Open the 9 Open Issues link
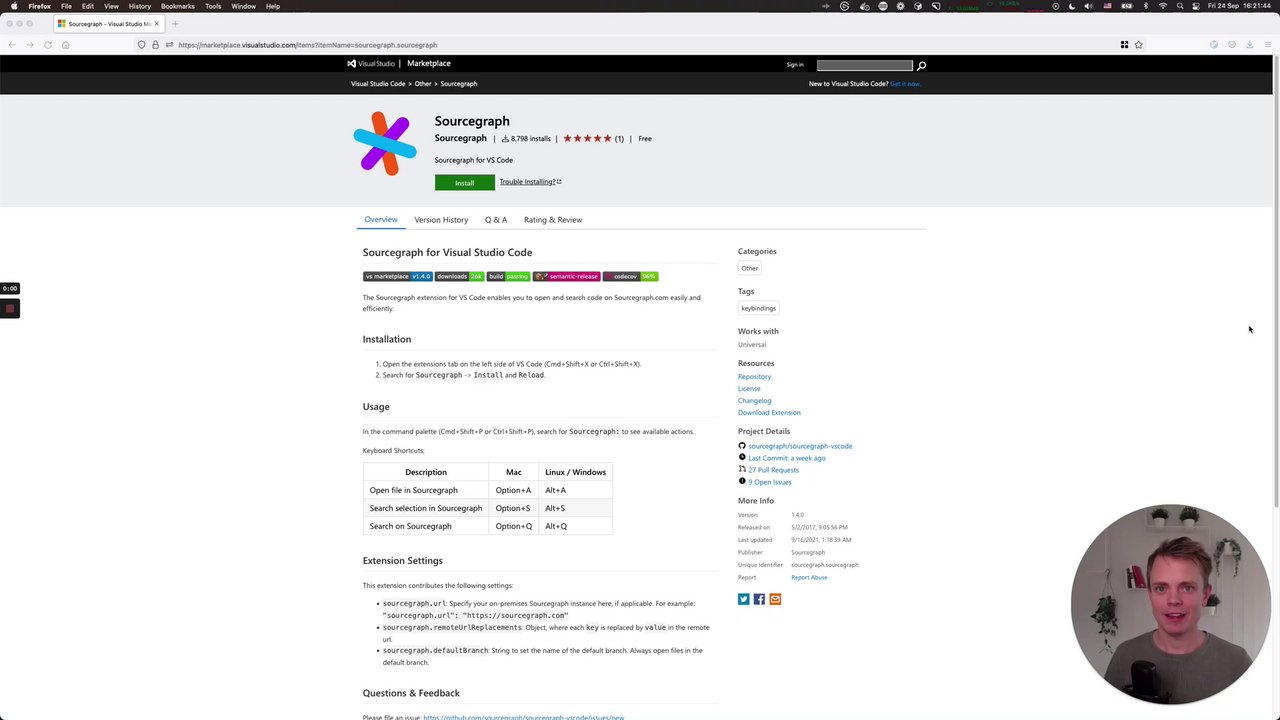The width and height of the screenshot is (1280, 720). (770, 482)
